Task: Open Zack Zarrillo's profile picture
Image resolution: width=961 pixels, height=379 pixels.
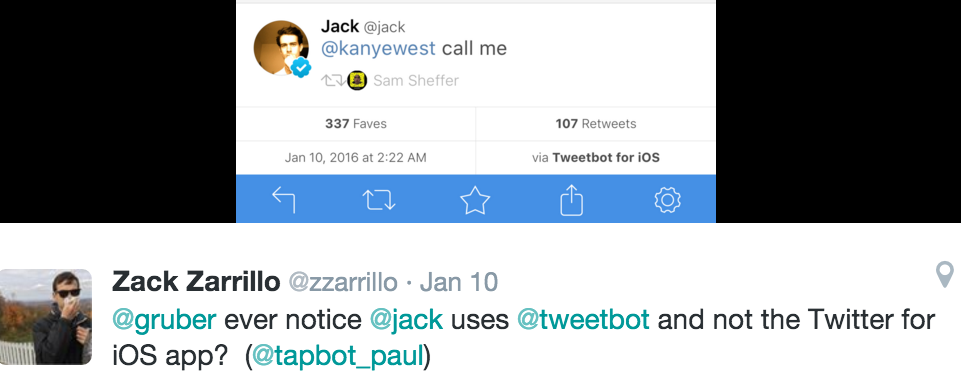Action: 46,317
